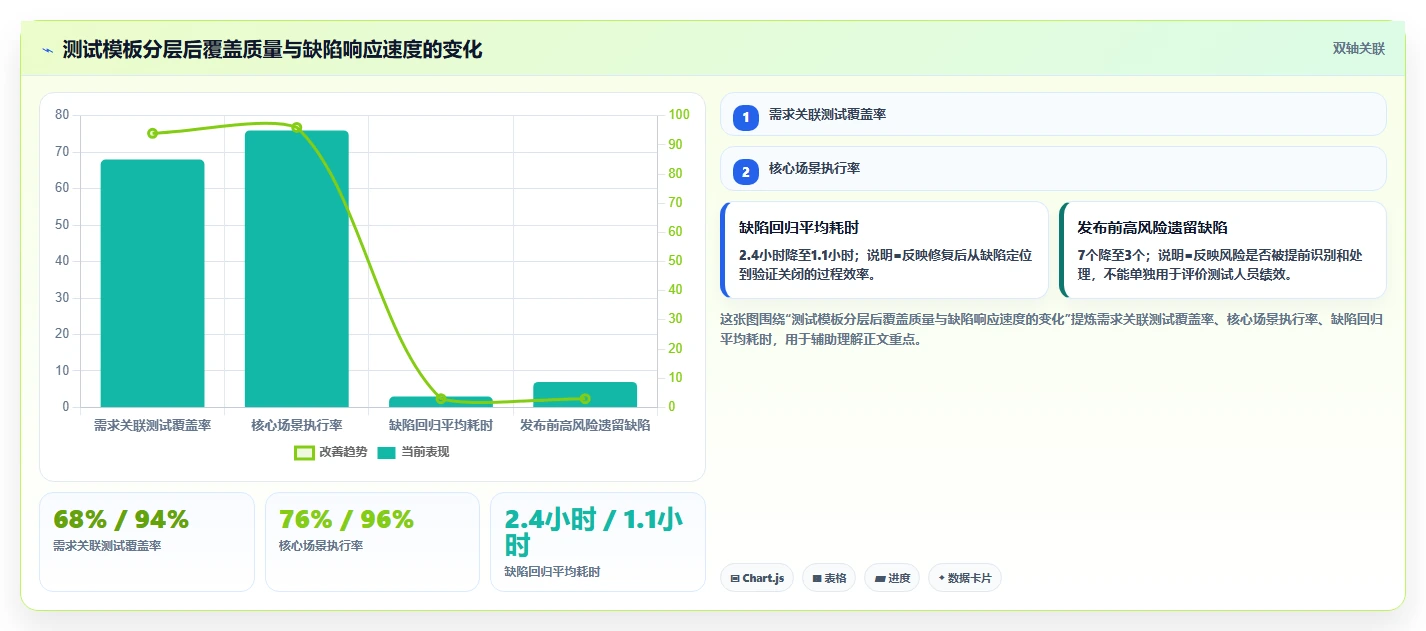The image size is (1426, 631).
Task: Click the 进度 tag chip
Action: pos(891,578)
